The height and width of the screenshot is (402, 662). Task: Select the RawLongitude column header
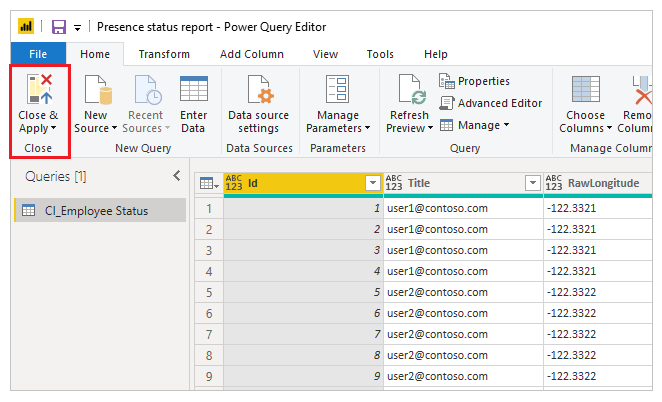point(598,183)
